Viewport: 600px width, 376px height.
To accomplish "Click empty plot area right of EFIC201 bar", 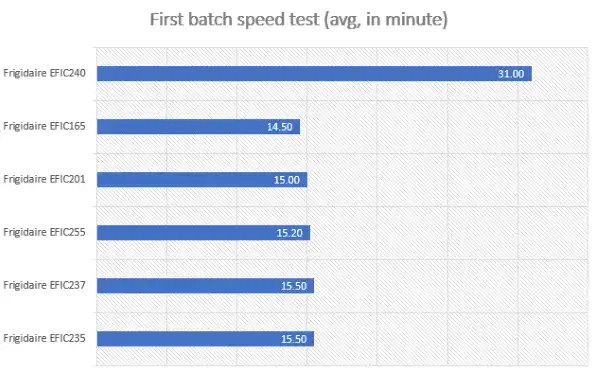I will point(448,180).
